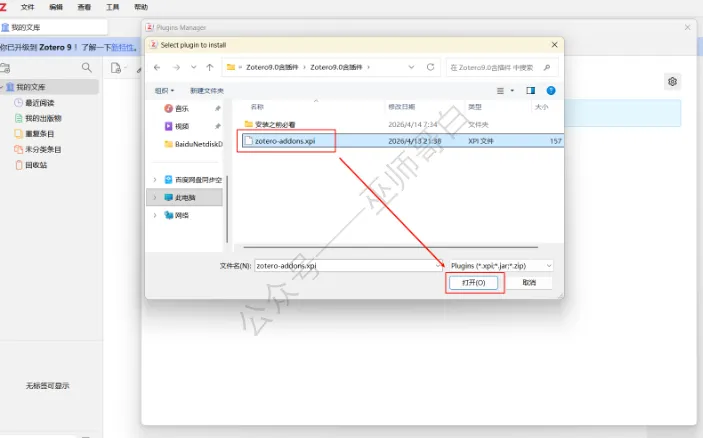The height and width of the screenshot is (438, 703).
Task: Open 最近阅读 in the Zotero sidebar
Action: (39, 103)
